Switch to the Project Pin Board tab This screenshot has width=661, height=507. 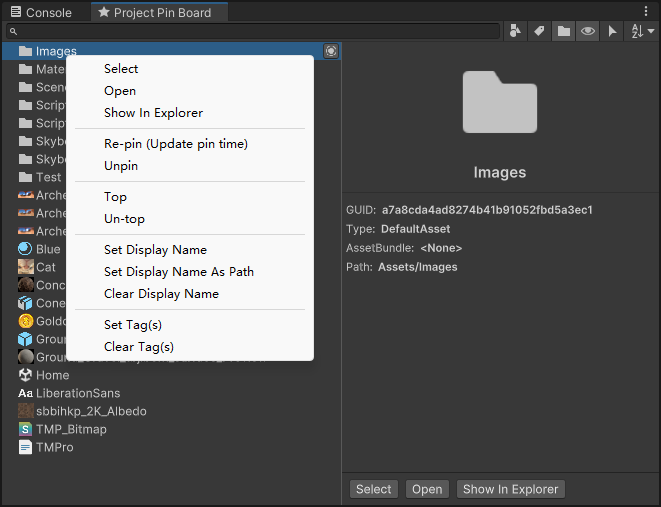click(x=160, y=13)
